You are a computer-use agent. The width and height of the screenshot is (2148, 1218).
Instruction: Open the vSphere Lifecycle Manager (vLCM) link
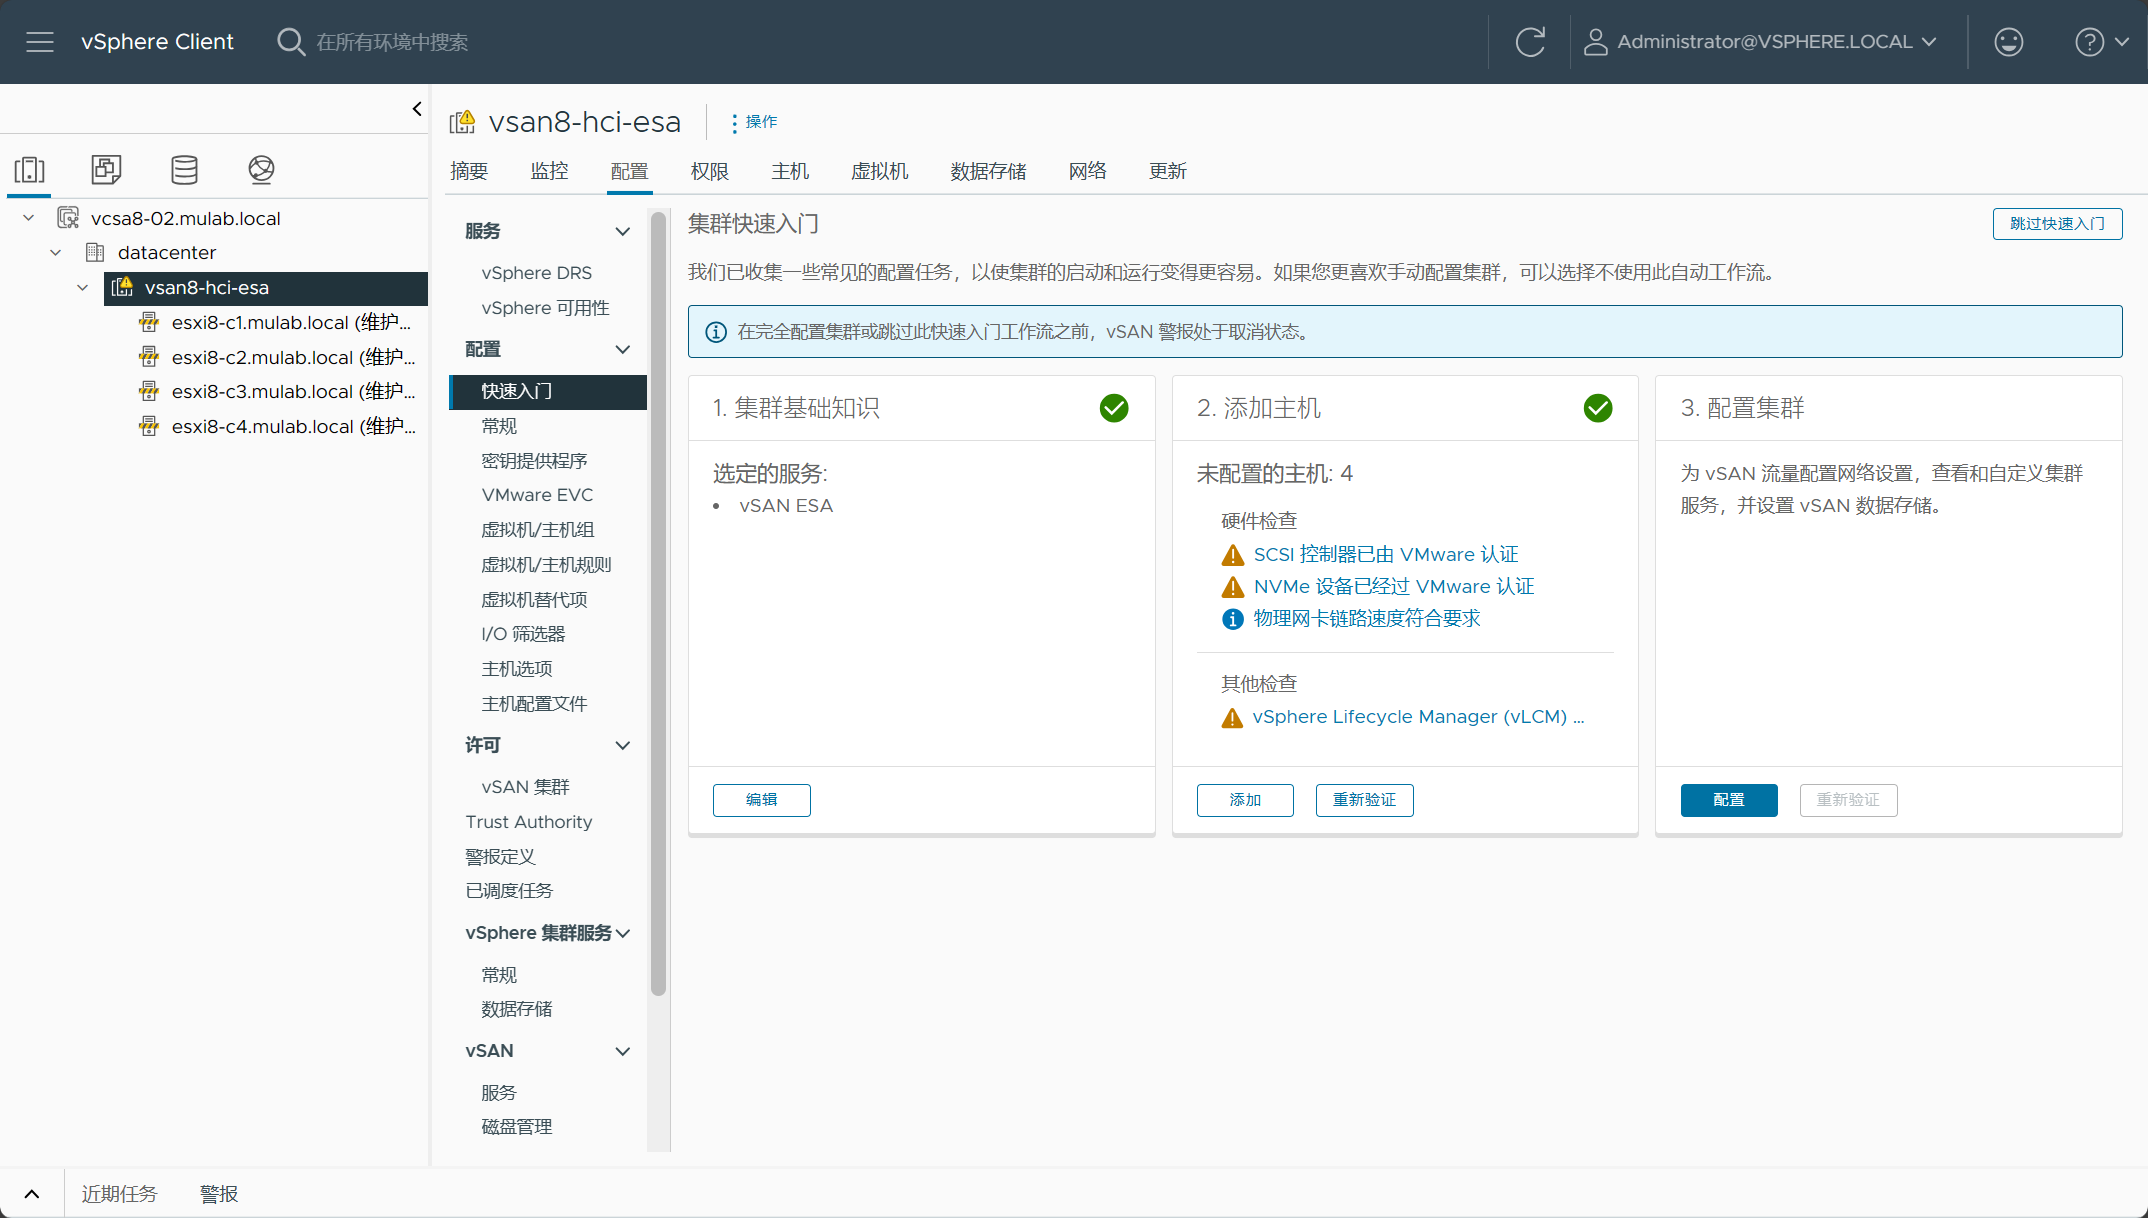(1419, 717)
